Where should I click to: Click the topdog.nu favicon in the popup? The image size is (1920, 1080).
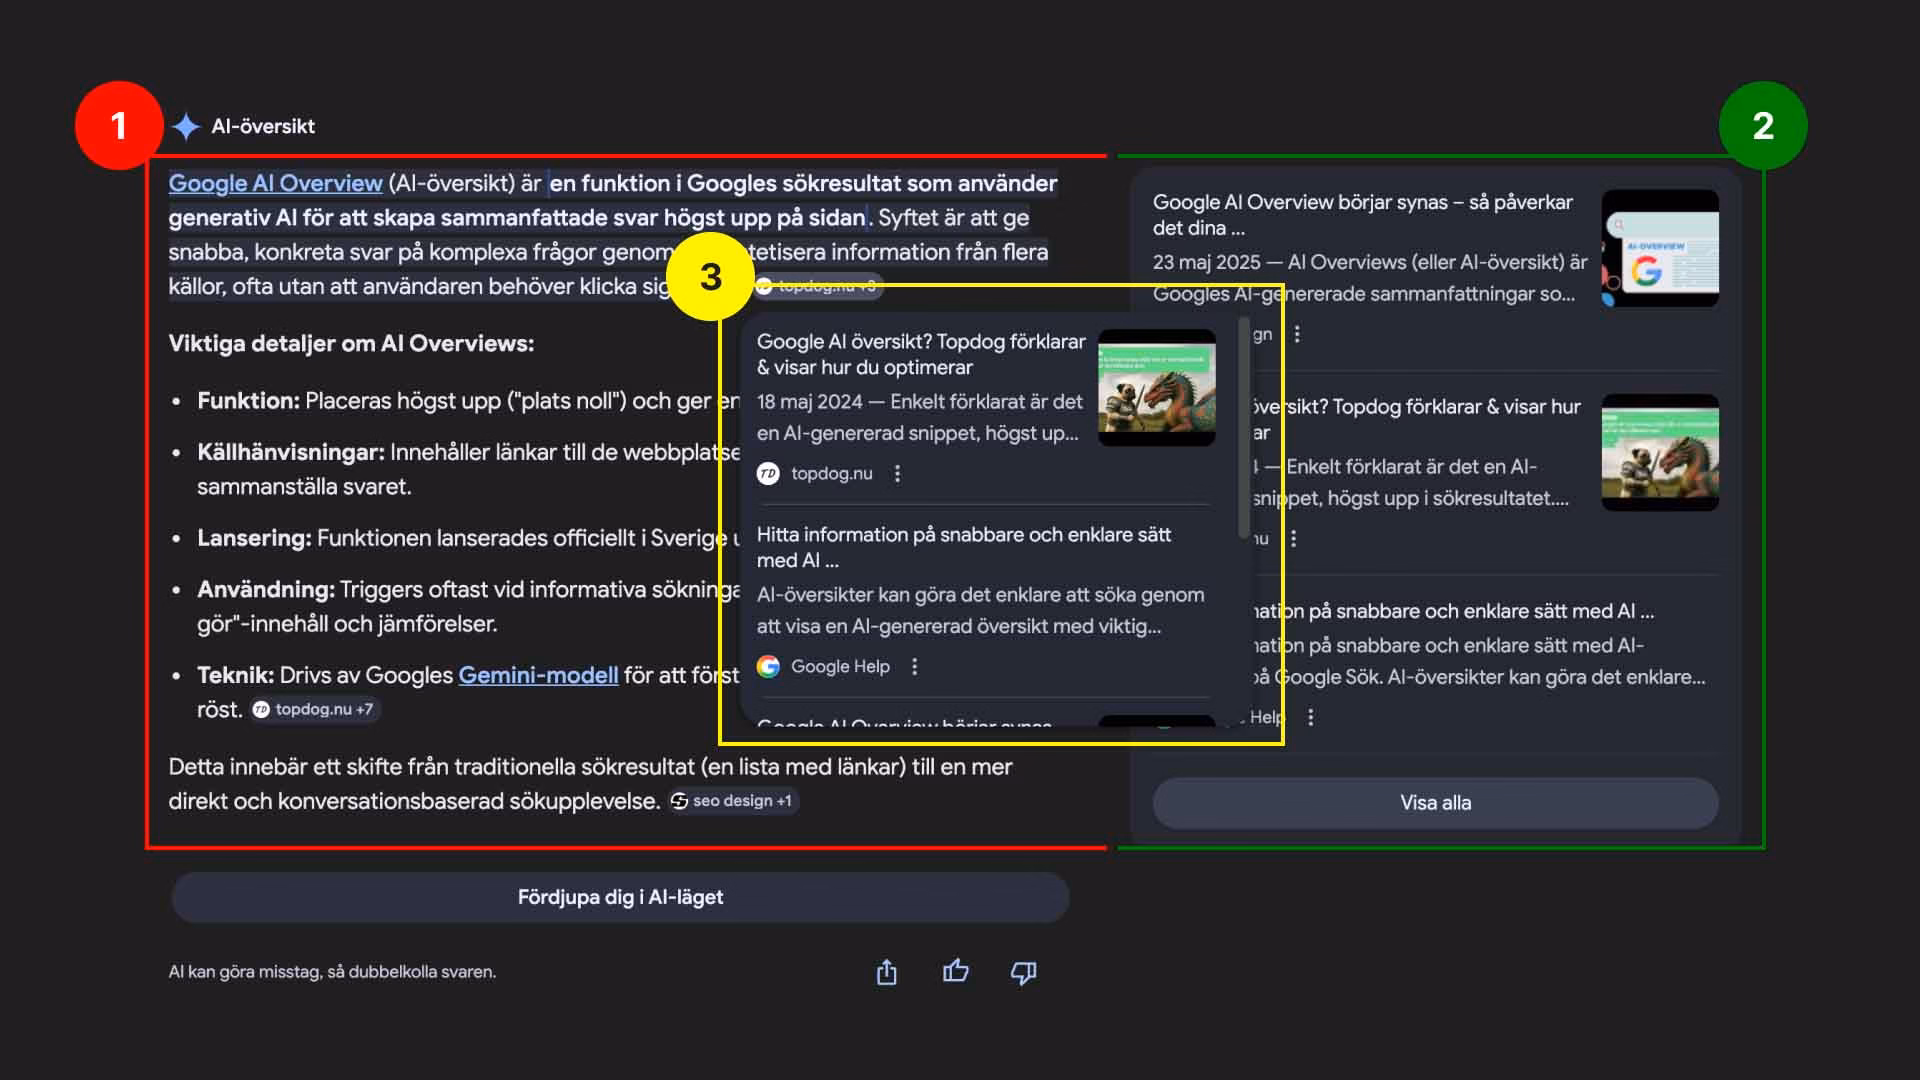(x=768, y=474)
